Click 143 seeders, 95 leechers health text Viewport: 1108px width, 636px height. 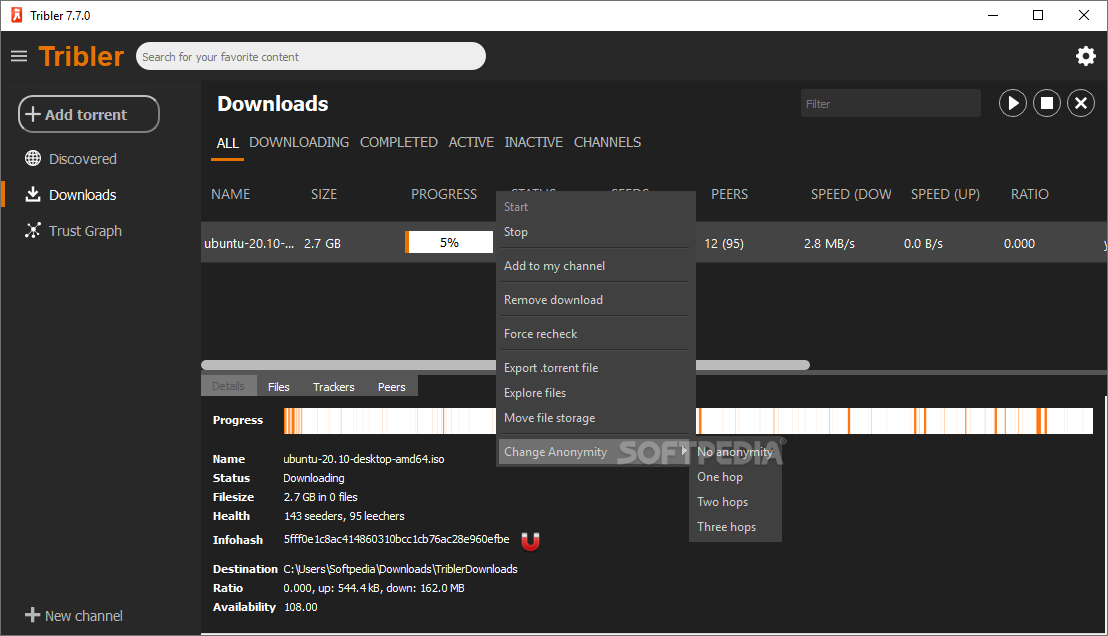[344, 516]
